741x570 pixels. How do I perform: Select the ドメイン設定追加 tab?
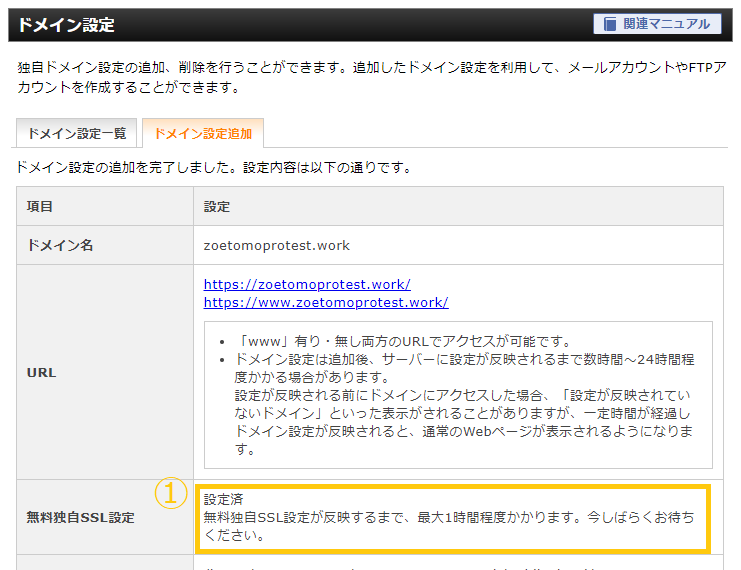tap(203, 133)
